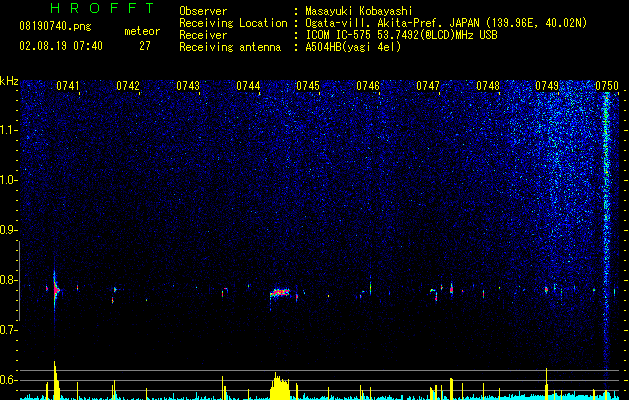Click the 0749 time axis label
629x400 pixels.
547,86
